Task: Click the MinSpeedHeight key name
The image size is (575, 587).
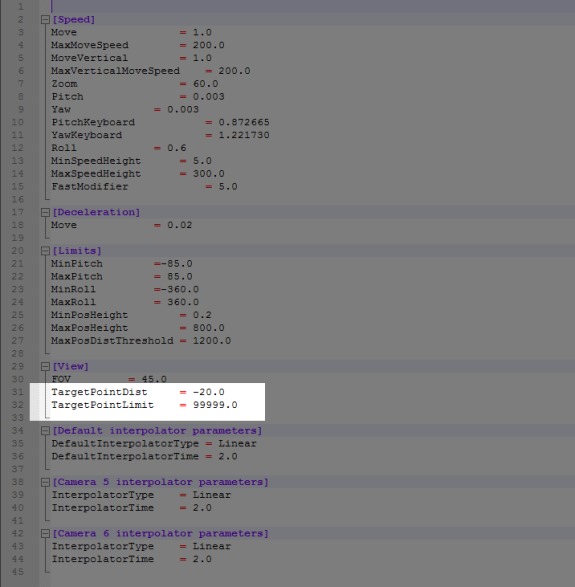Action: point(96,161)
